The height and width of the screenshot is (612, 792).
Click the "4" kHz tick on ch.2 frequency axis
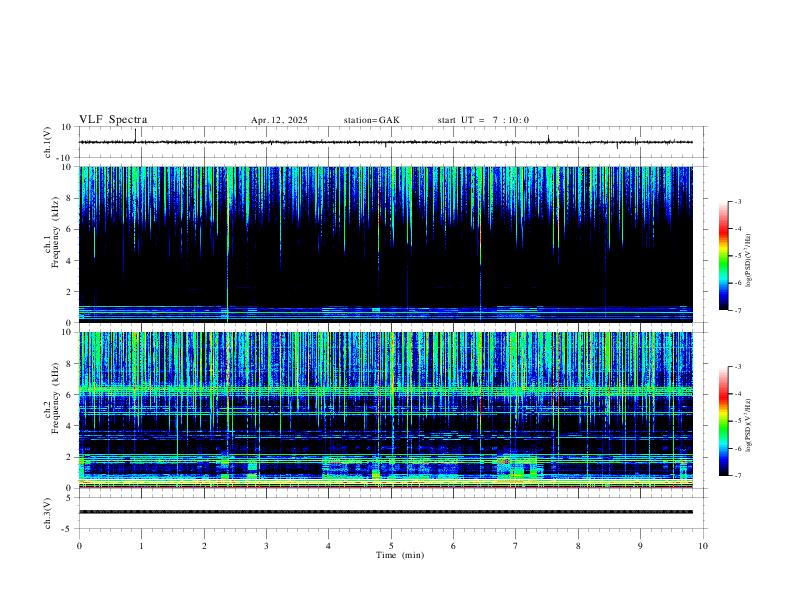71,426
